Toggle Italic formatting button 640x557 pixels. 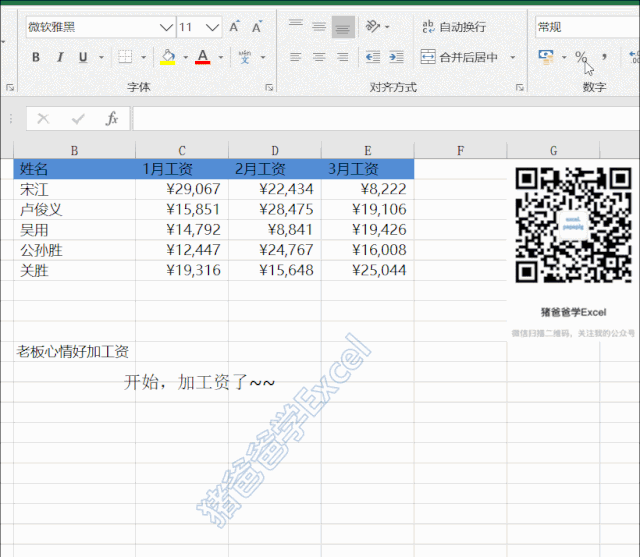click(60, 57)
